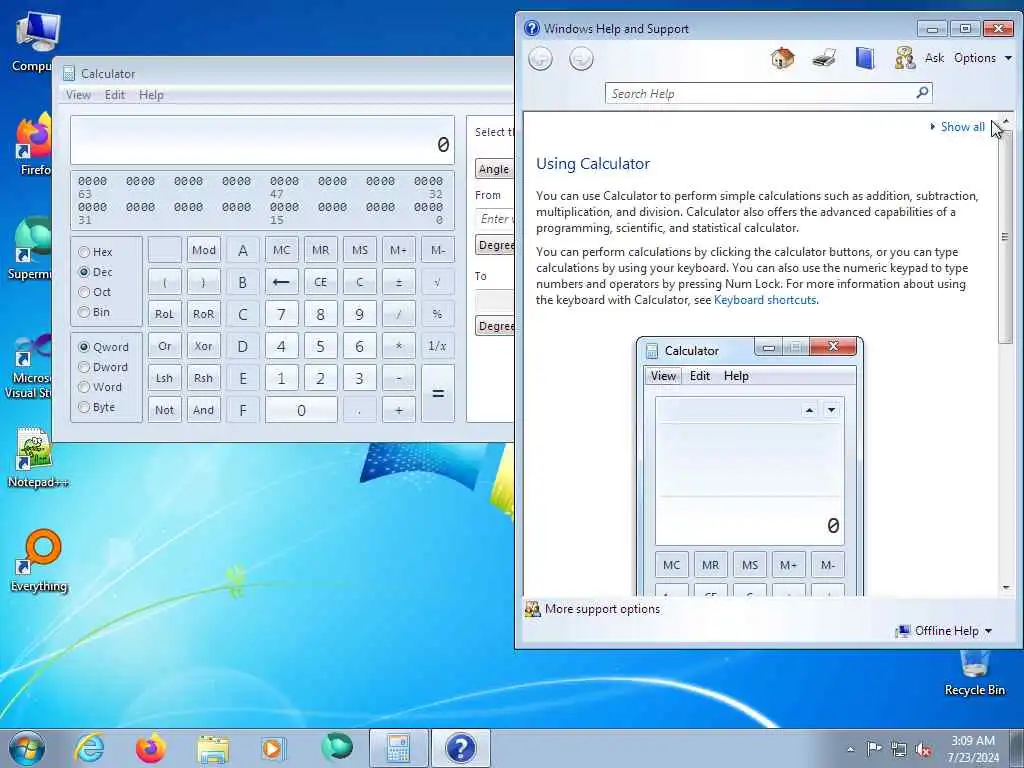Open the Keyboard shortcuts link

765,300
